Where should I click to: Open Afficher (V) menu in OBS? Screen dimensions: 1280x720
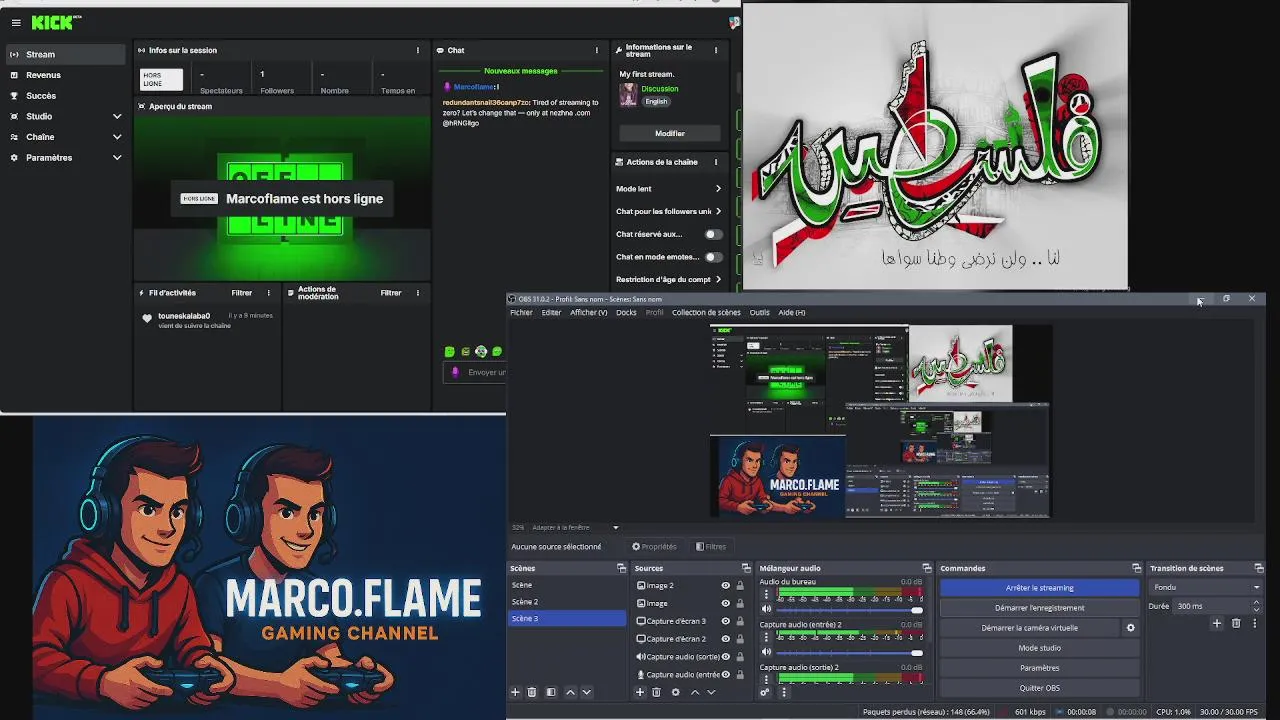(x=588, y=312)
